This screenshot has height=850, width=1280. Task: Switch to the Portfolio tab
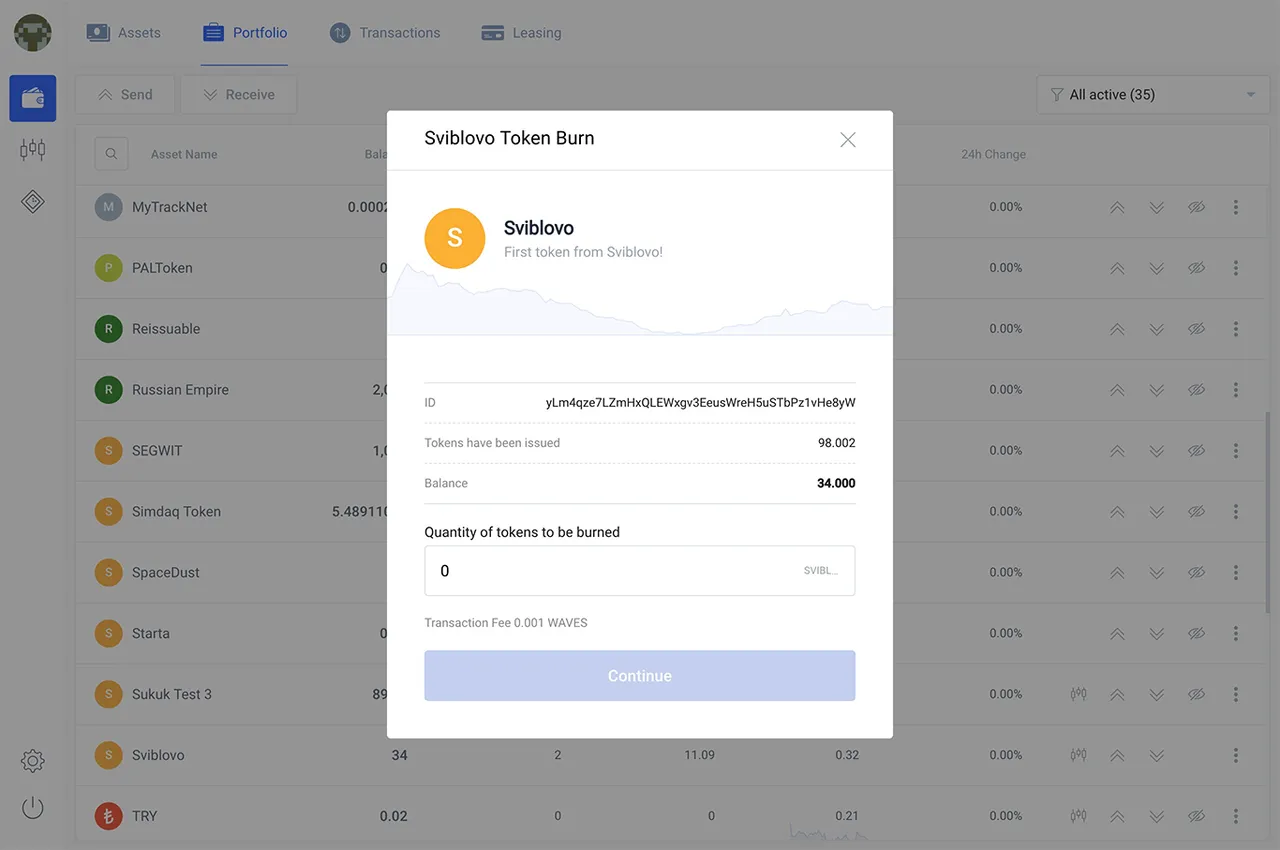[245, 33]
